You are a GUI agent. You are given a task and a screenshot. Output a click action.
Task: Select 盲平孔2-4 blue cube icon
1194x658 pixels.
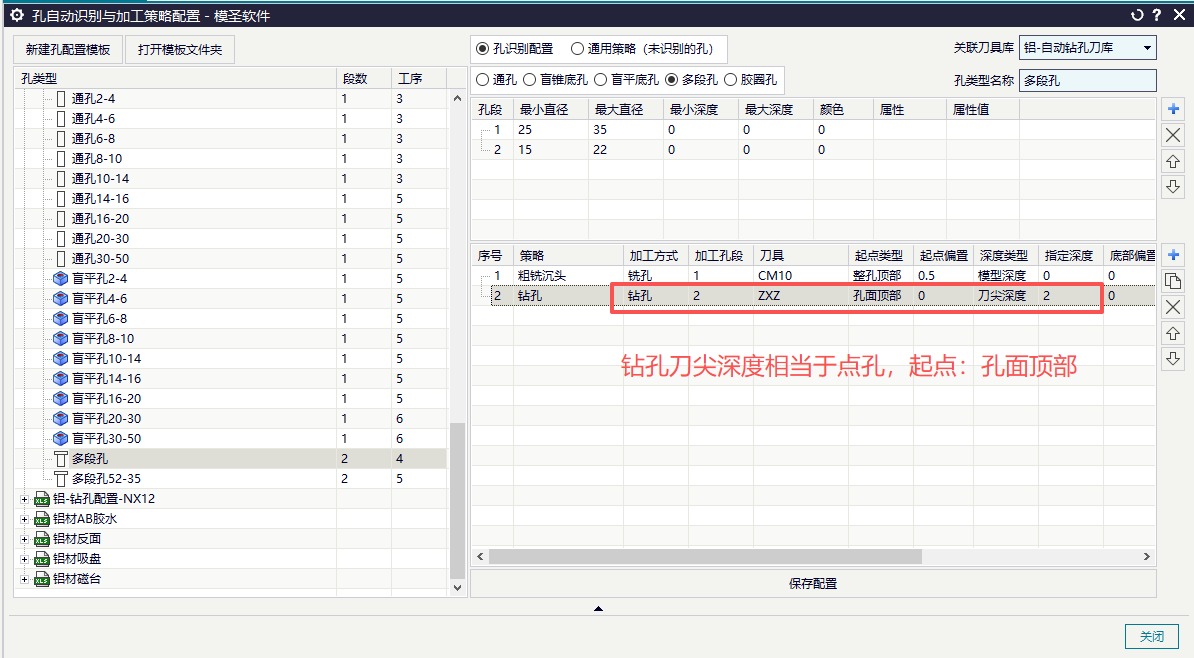[x=61, y=279]
